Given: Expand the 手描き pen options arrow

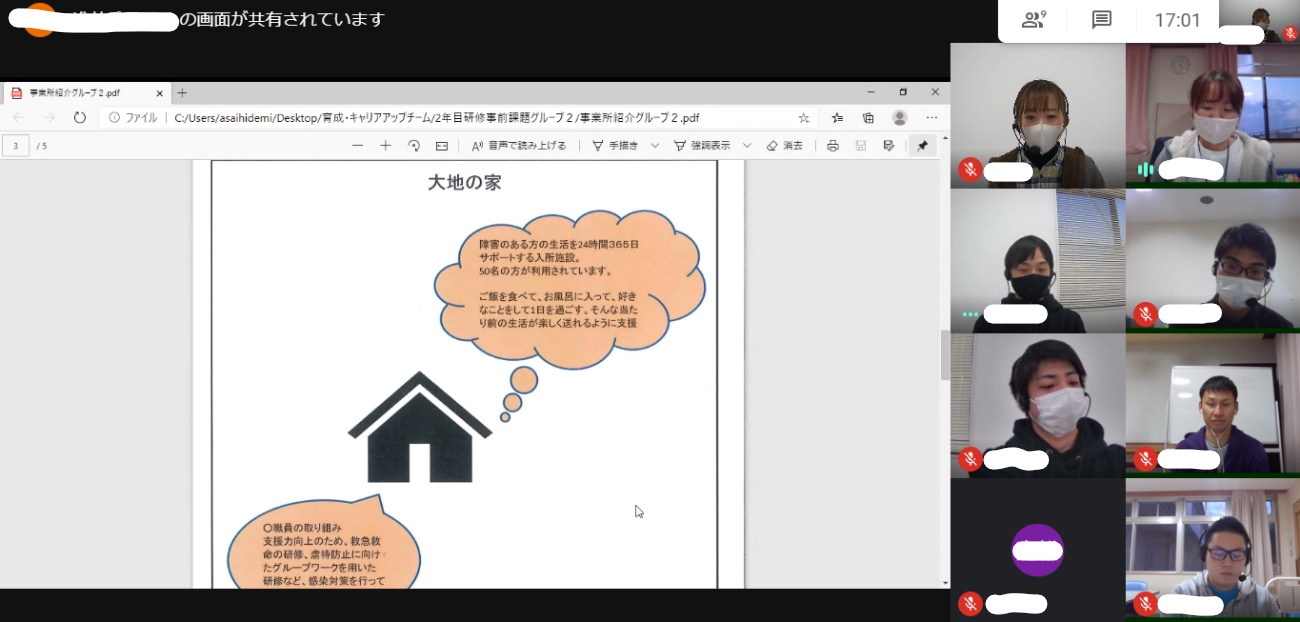Looking at the screenshot, I should [x=655, y=146].
